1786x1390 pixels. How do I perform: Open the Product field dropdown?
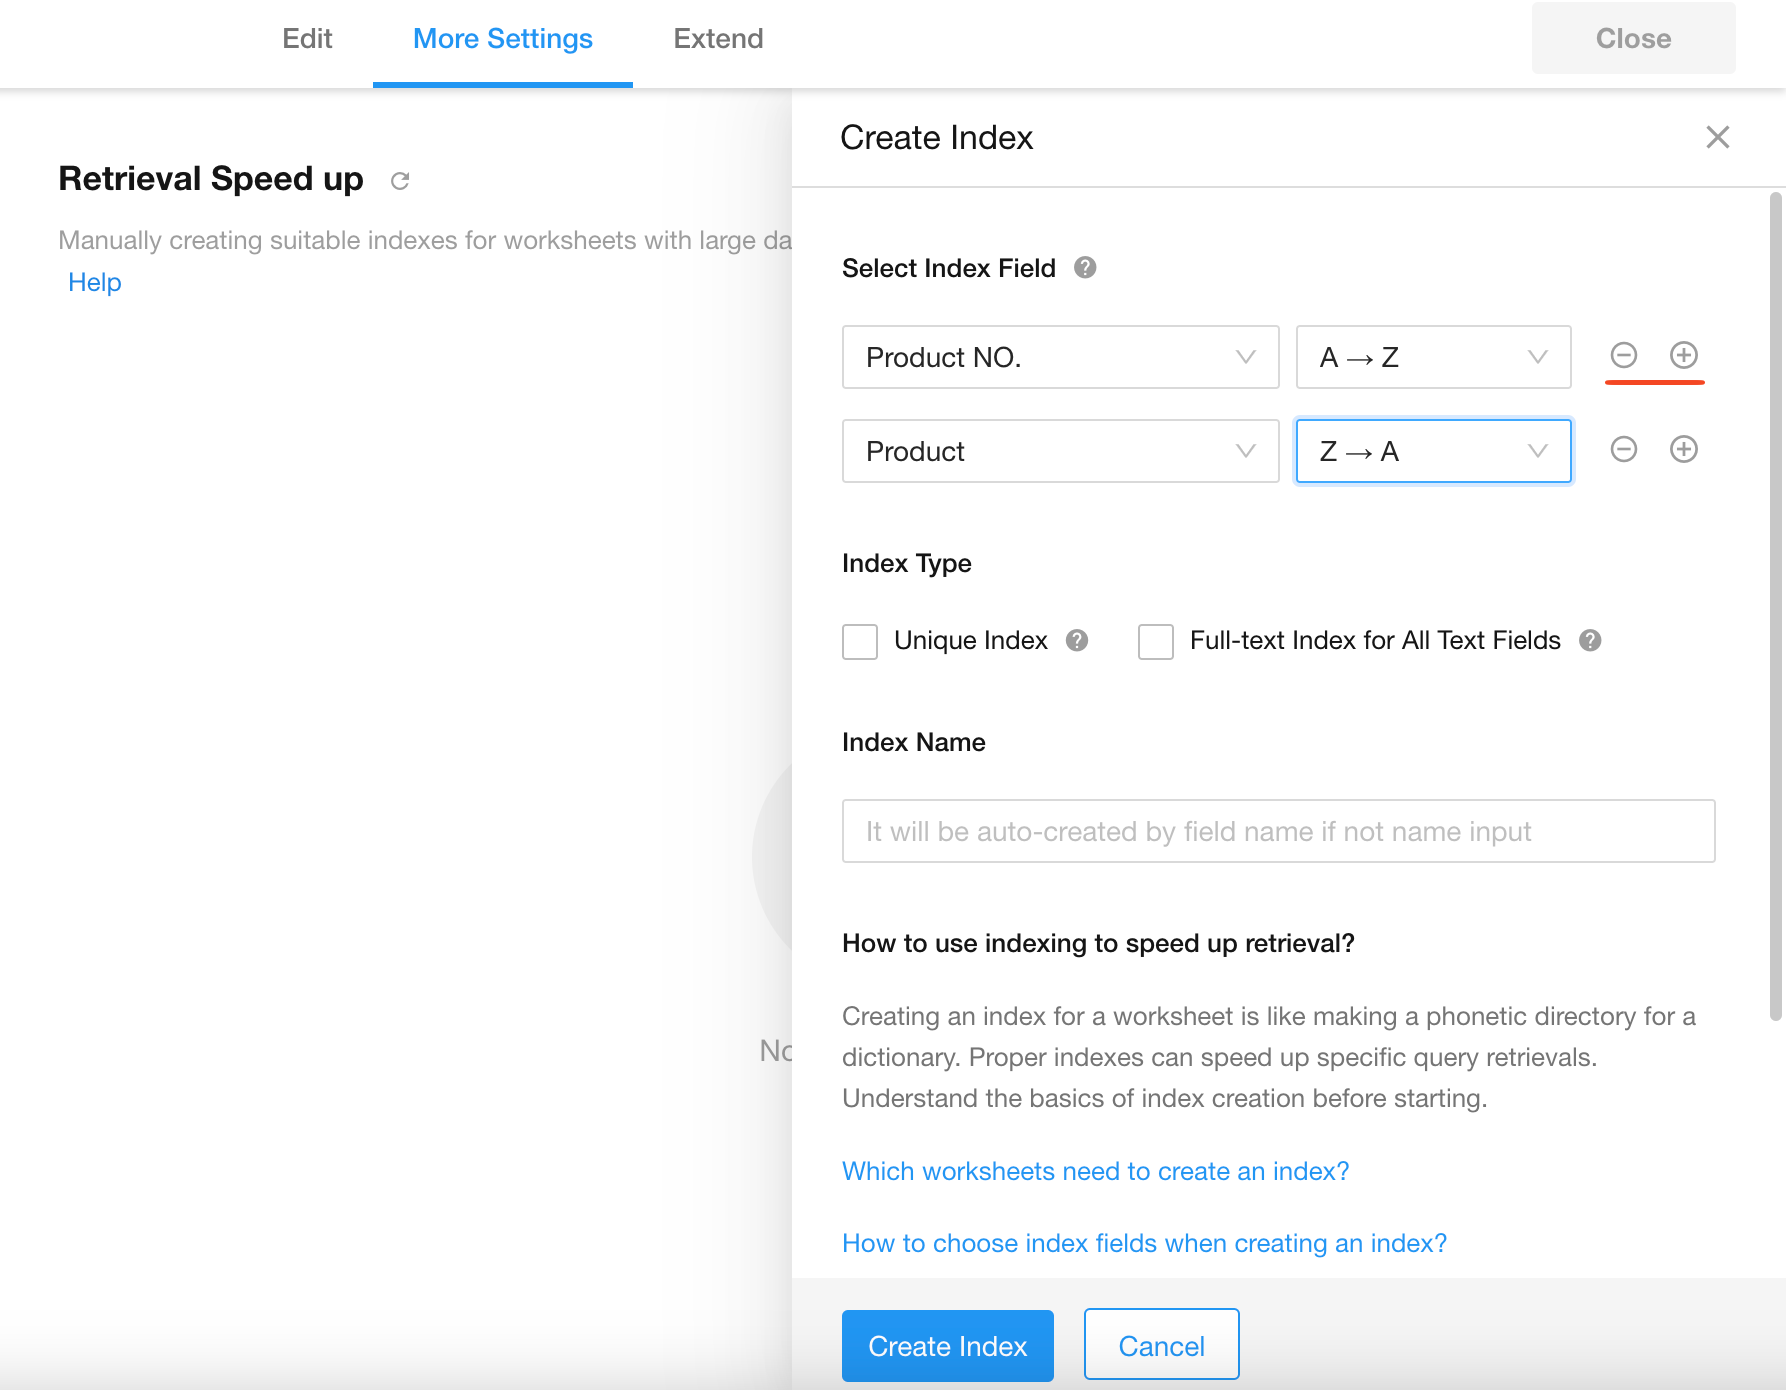1060,451
